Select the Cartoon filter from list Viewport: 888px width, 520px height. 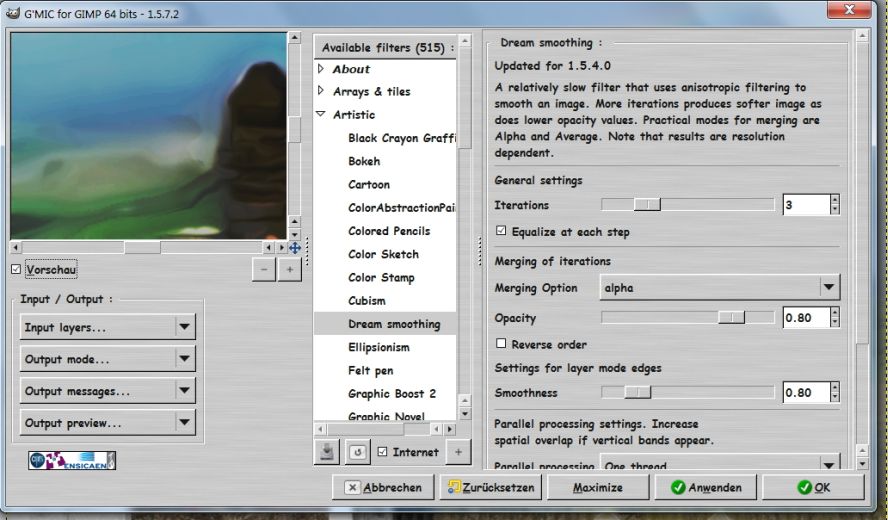[369, 185]
